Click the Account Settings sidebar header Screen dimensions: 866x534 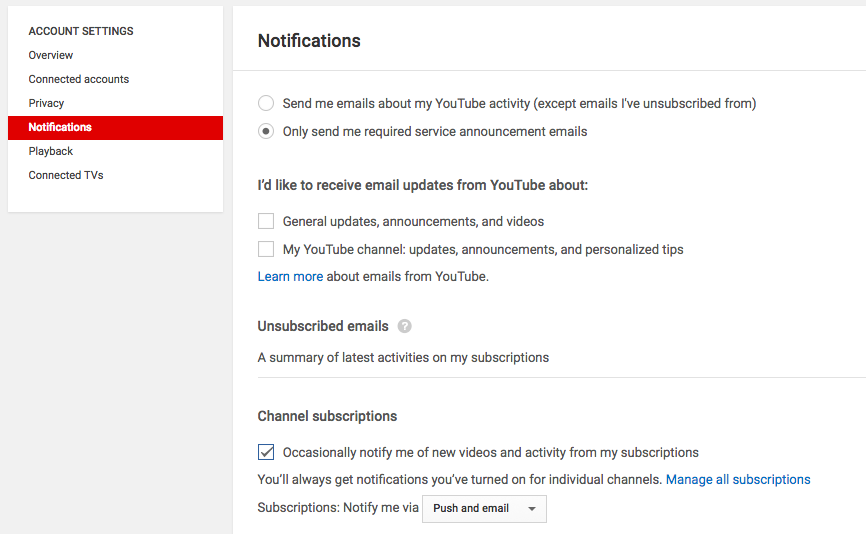coord(81,31)
